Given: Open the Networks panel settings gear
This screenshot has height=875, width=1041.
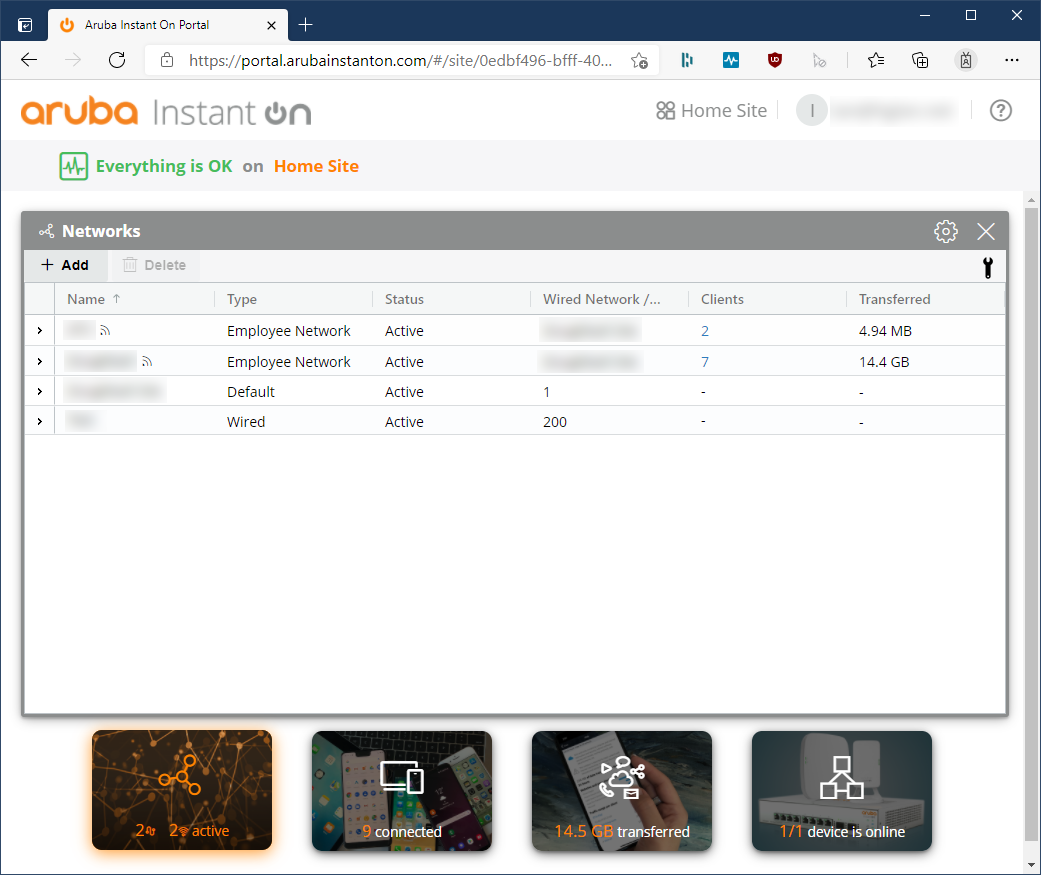Looking at the screenshot, I should (x=945, y=231).
